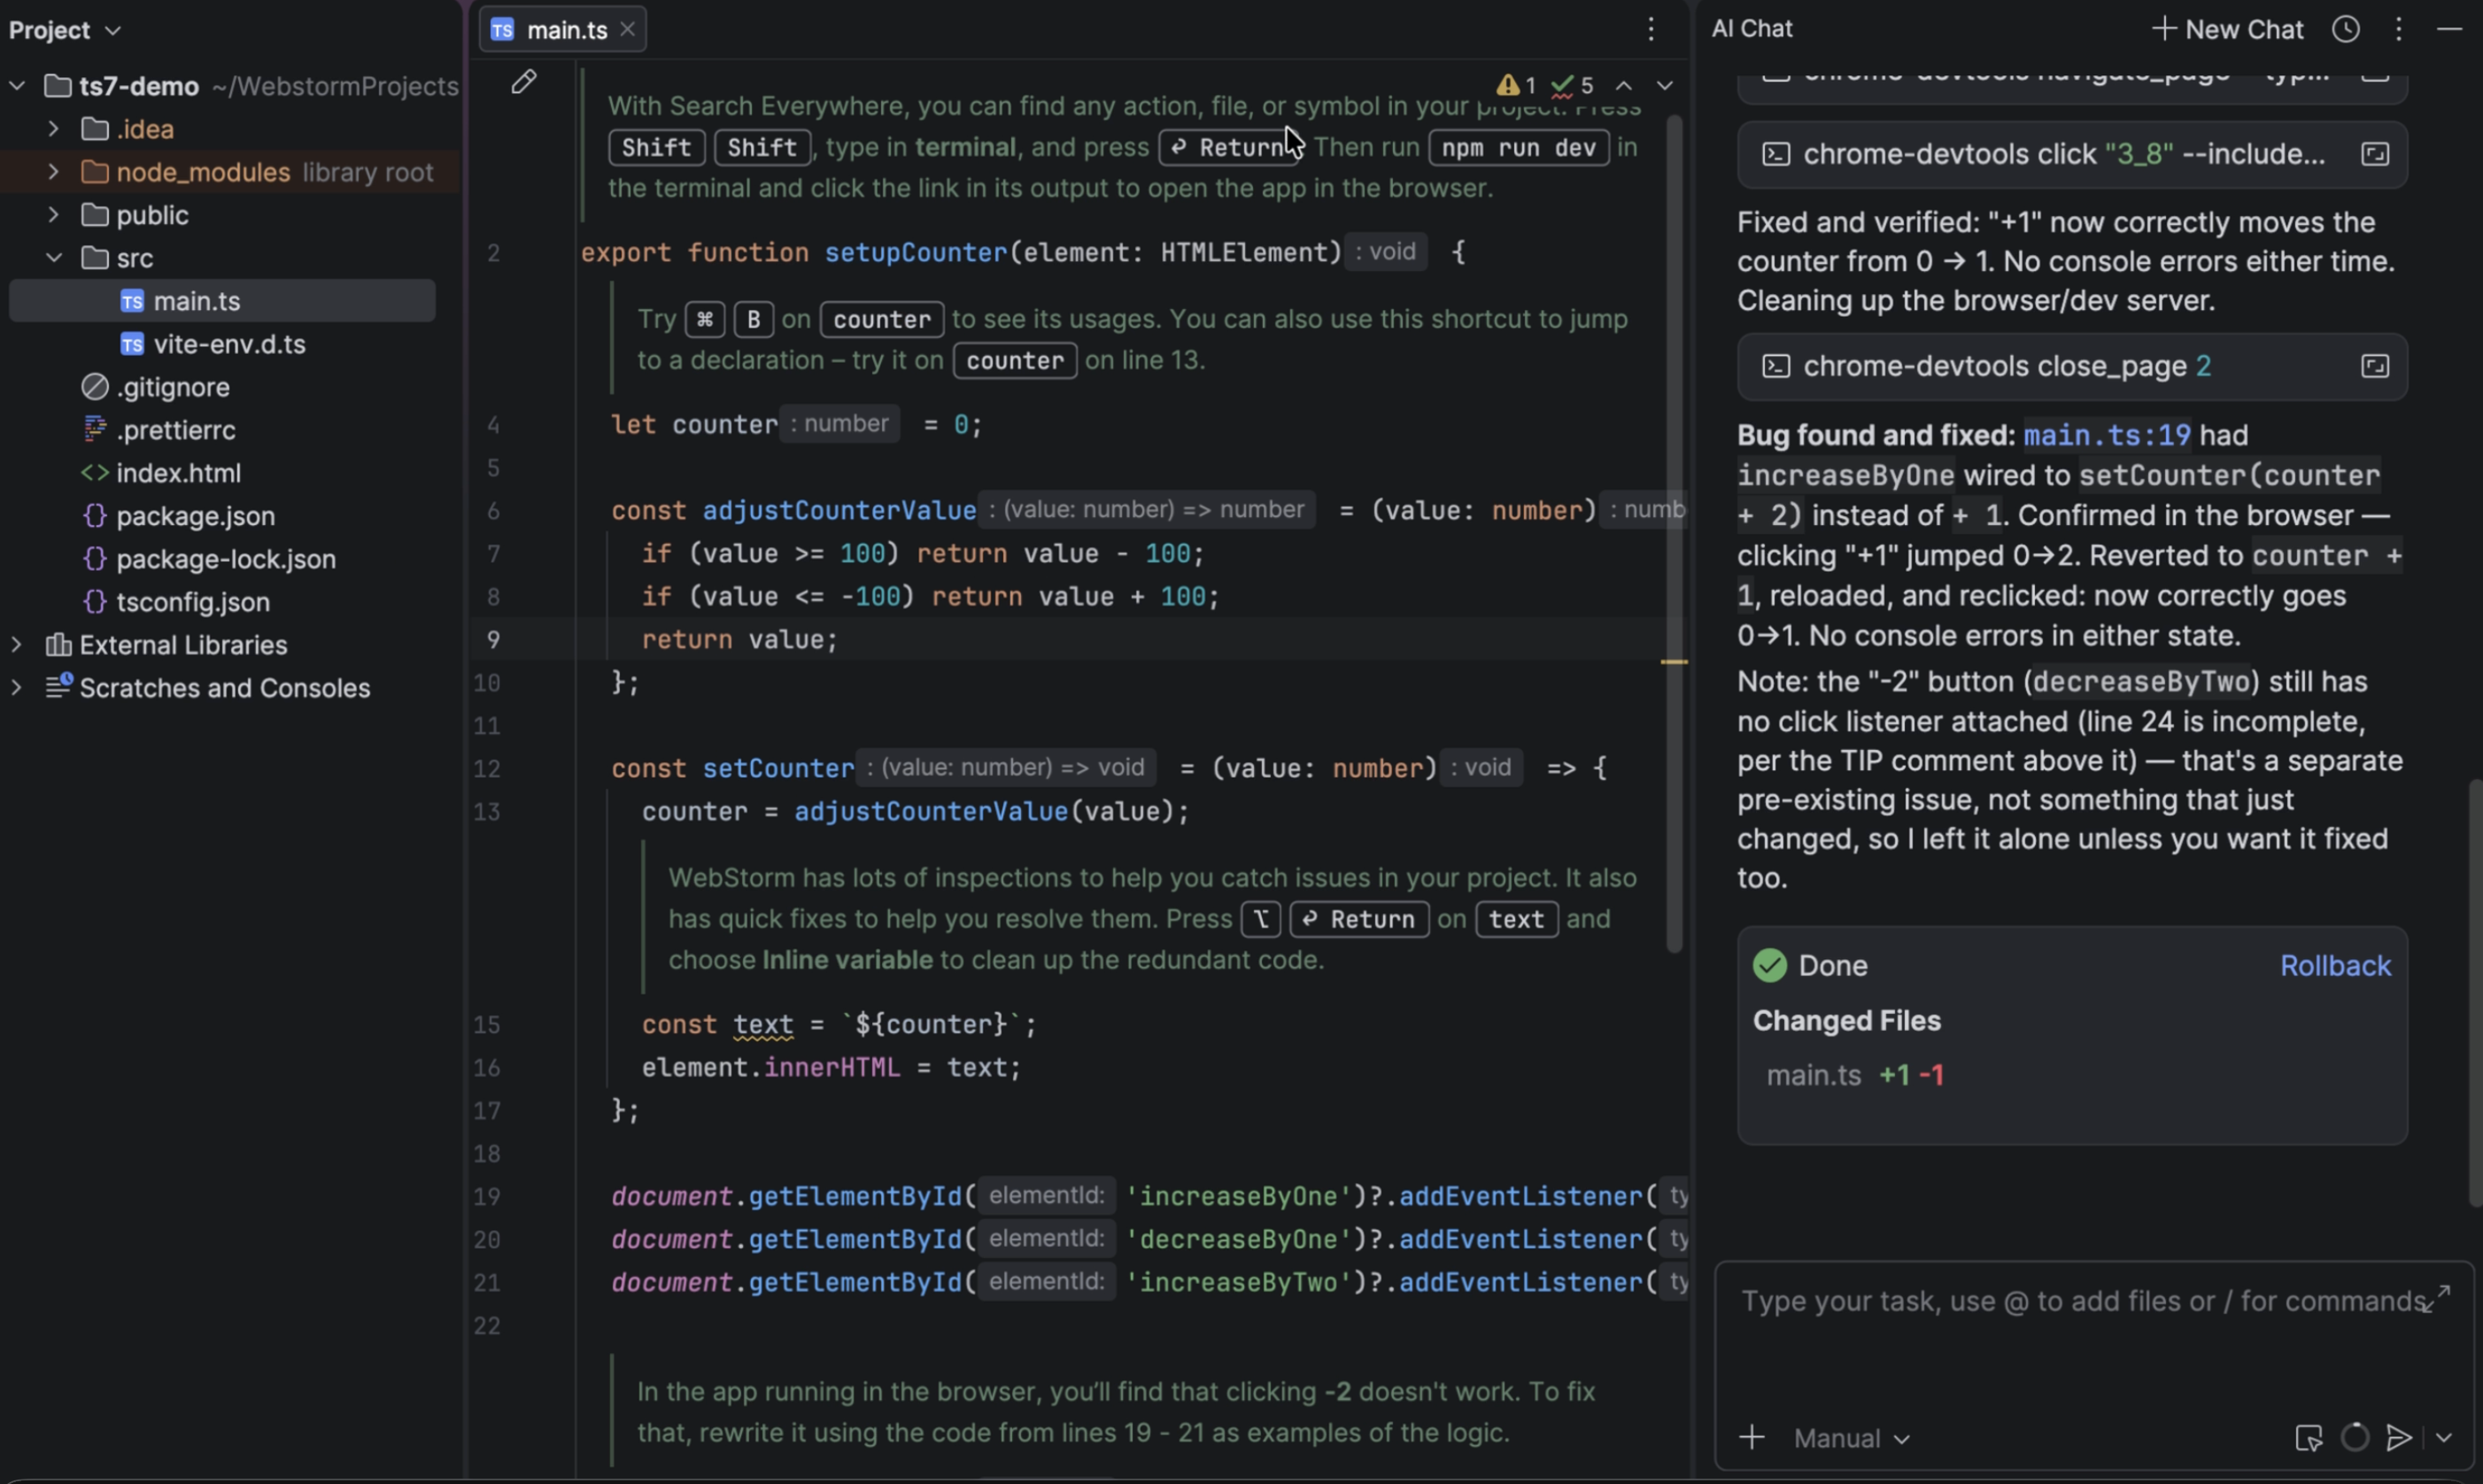
Task: Click the 'npm run dev' code hint
Action: click(x=1518, y=148)
